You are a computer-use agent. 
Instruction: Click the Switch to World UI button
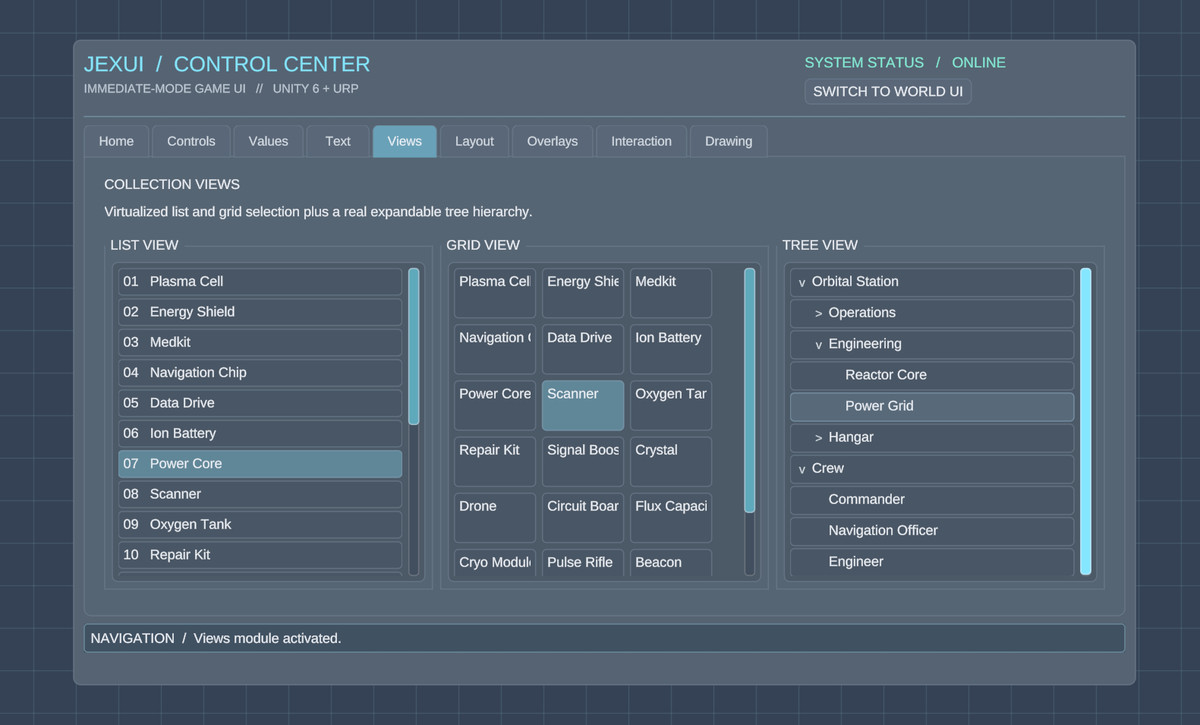click(x=888, y=91)
